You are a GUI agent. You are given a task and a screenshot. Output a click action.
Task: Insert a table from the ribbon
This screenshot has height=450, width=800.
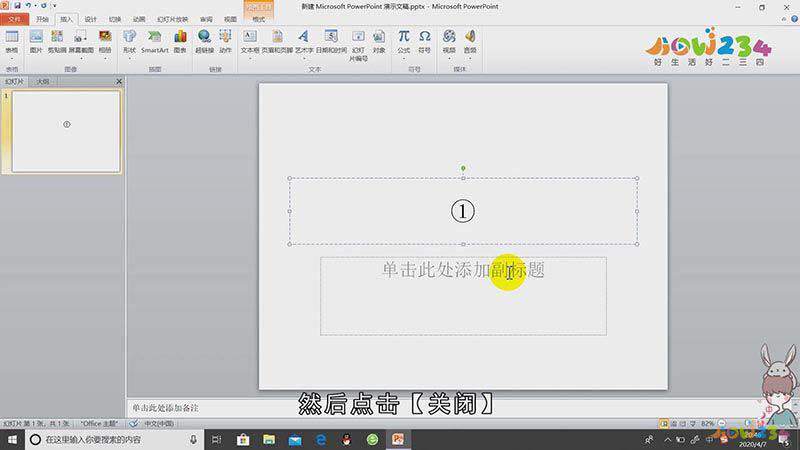[x=12, y=42]
